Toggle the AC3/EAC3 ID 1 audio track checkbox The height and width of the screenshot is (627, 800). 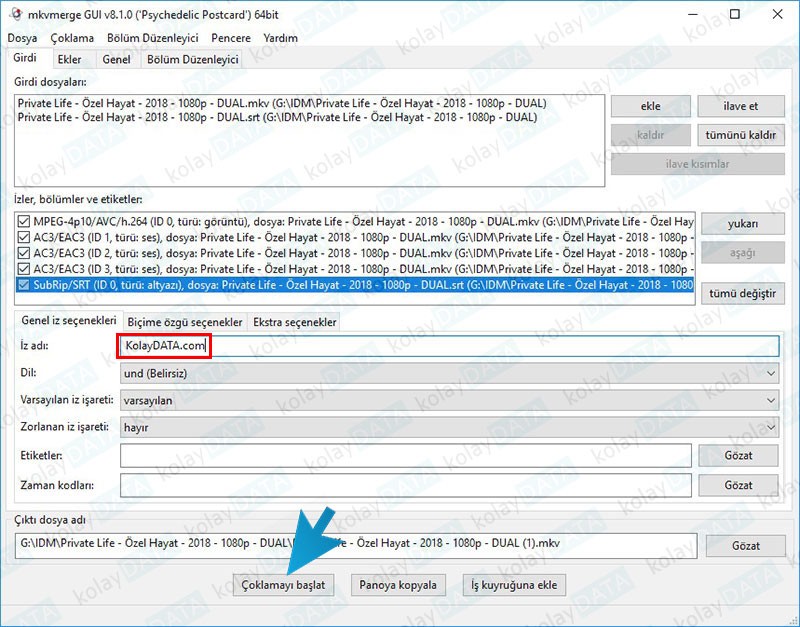tap(24, 237)
